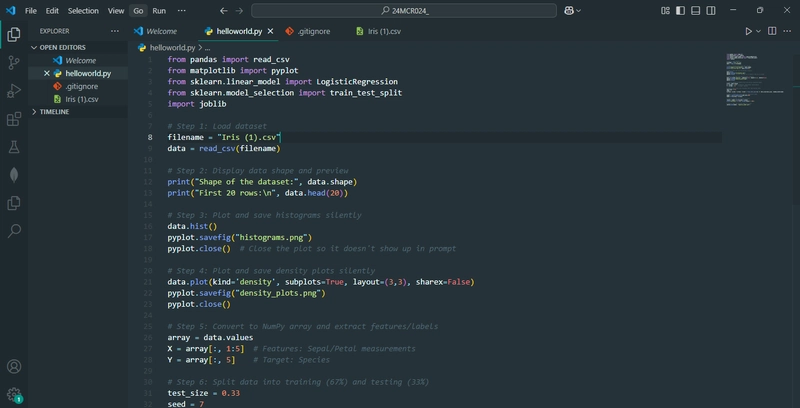Toggle the secondary side bar layout
Viewport: 800px width, 408px height.
(x=711, y=11)
